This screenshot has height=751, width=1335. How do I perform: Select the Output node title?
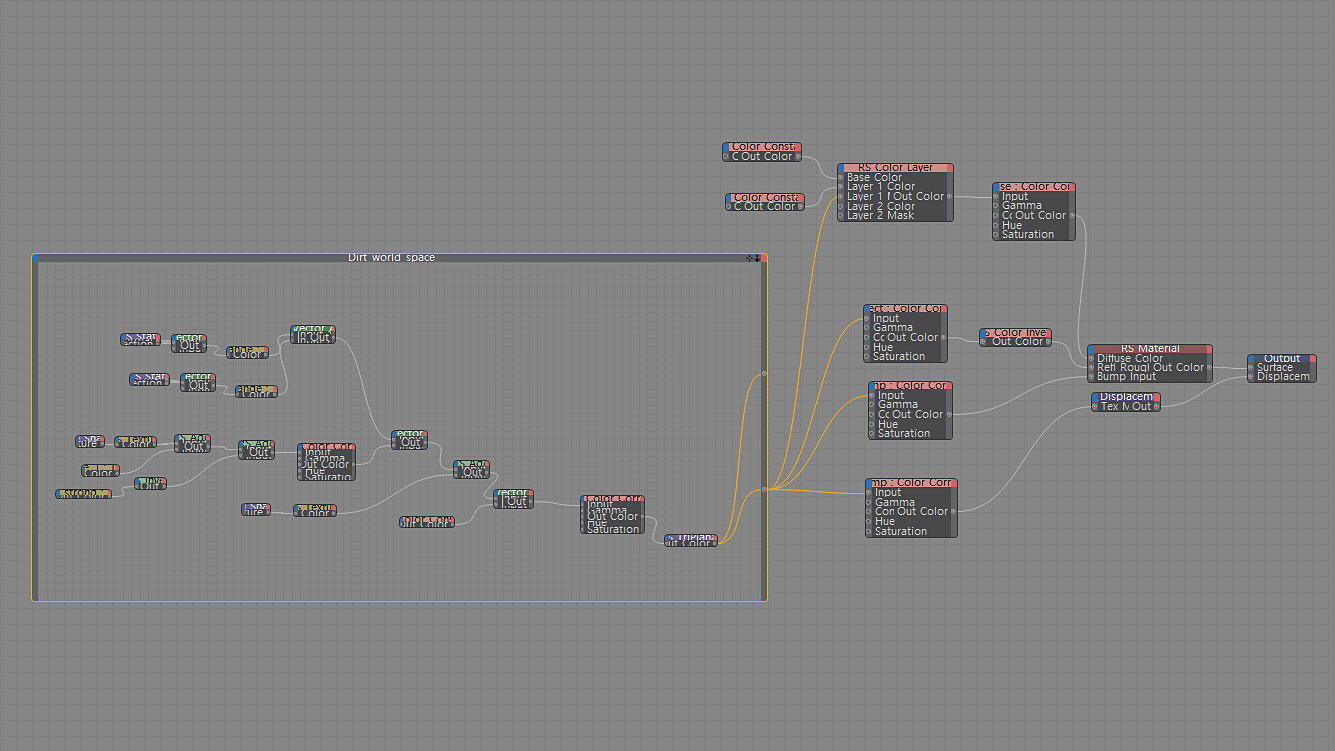(x=1282, y=358)
